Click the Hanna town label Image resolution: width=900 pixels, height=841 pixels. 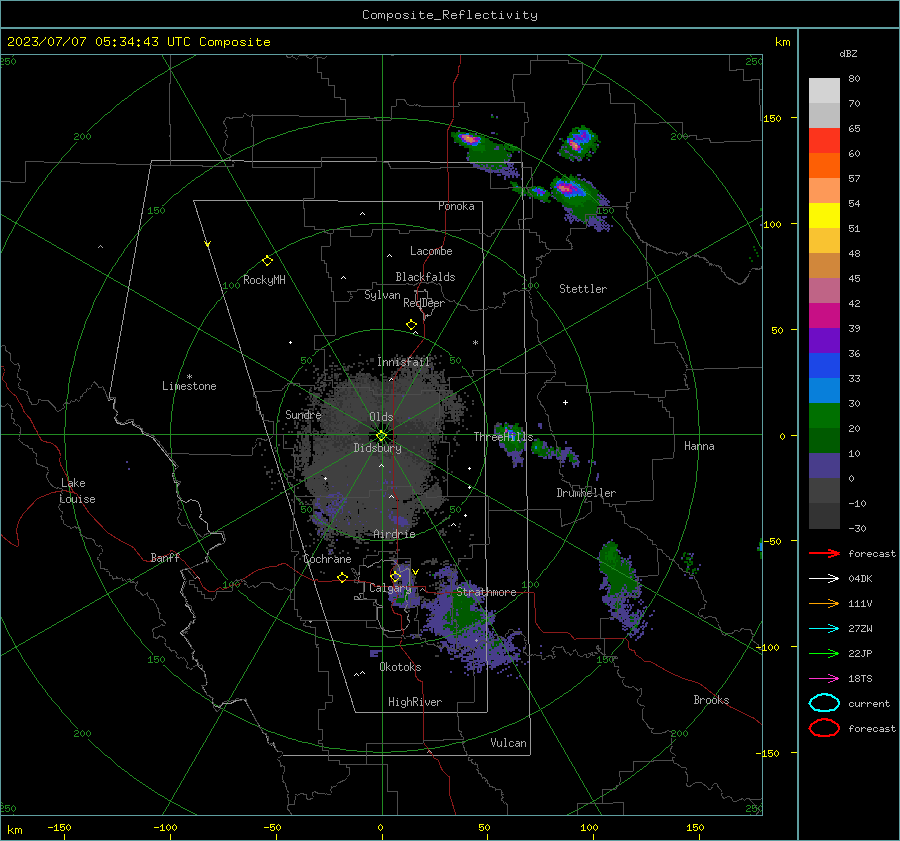coord(699,446)
